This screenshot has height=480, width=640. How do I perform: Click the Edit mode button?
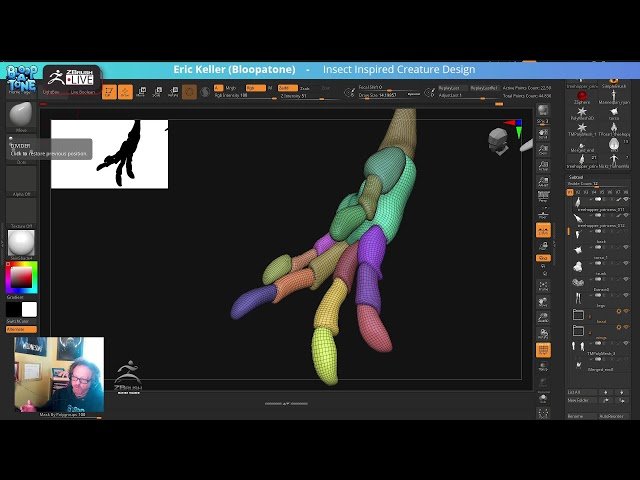point(109,91)
